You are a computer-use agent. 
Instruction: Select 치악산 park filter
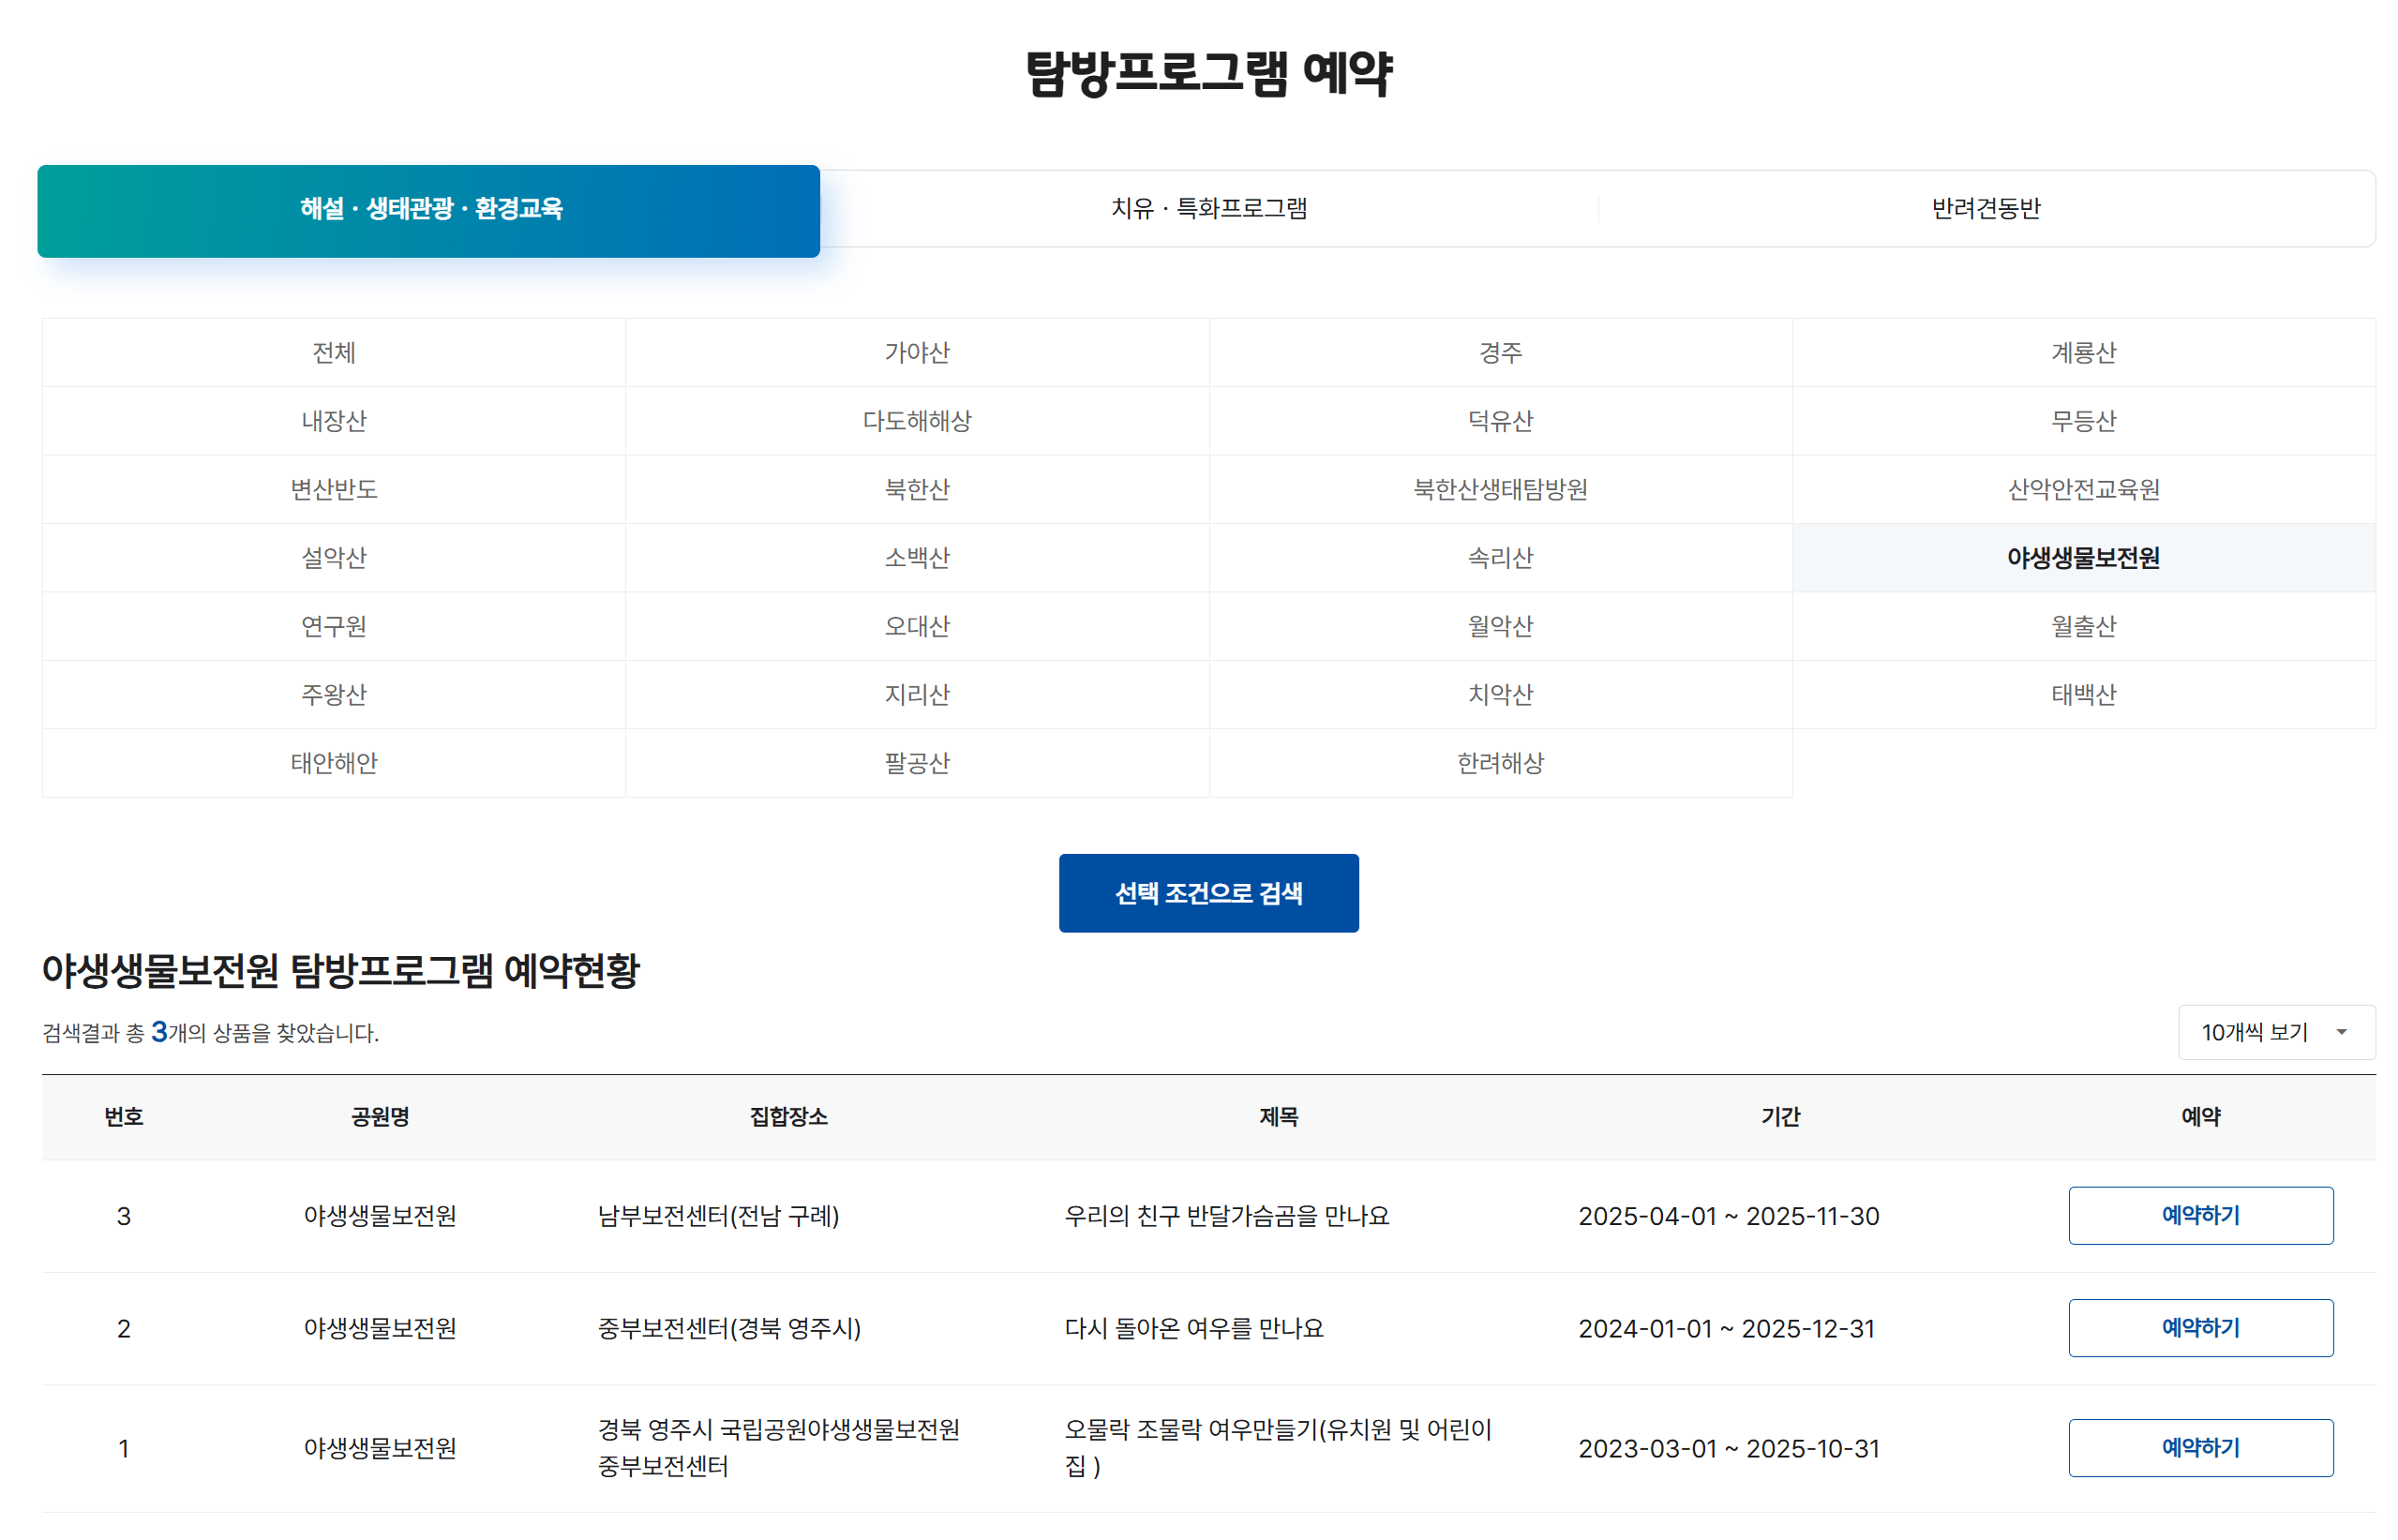[x=1500, y=694]
